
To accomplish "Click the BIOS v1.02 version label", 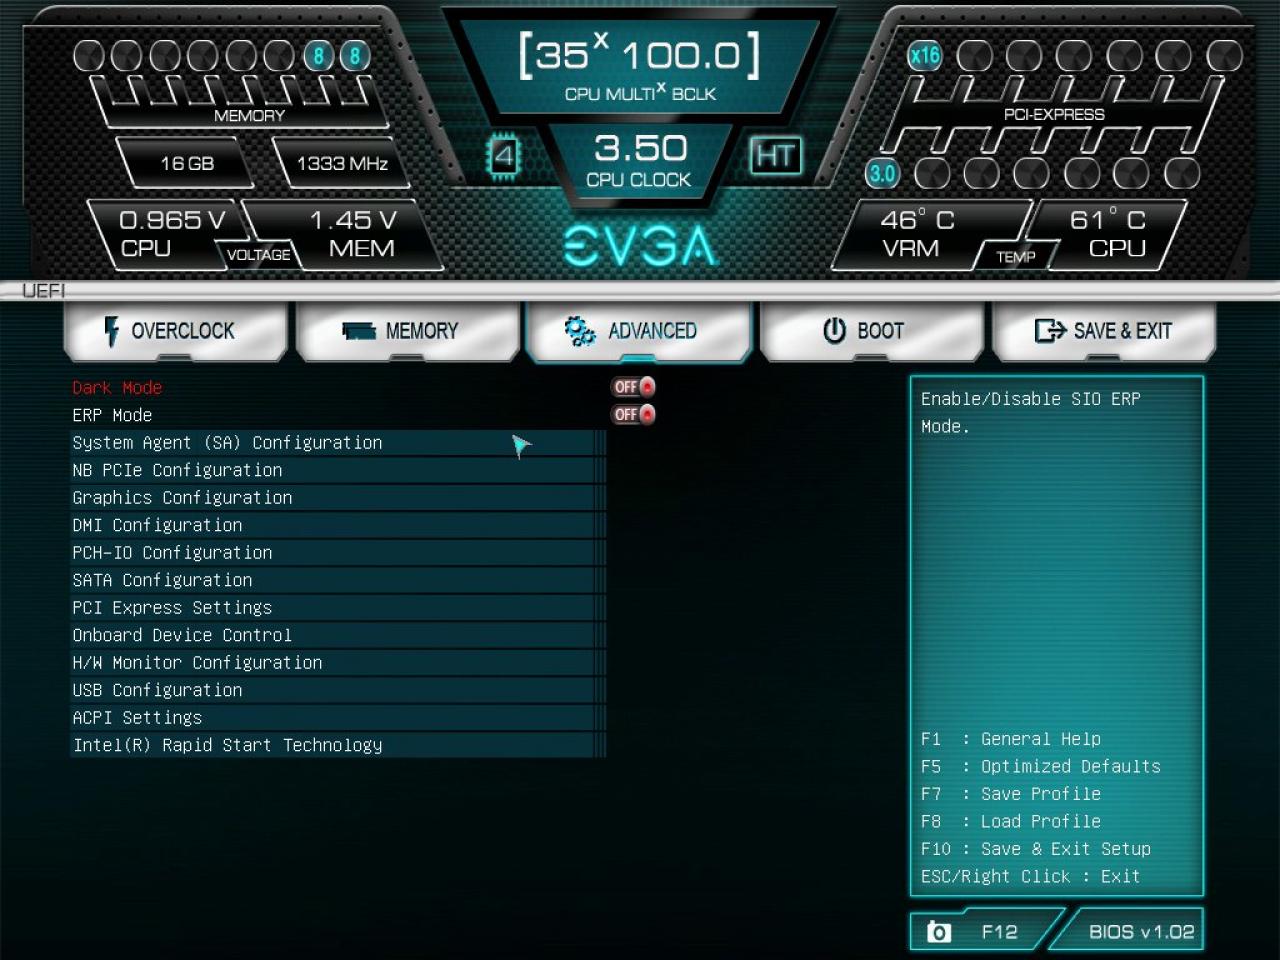I will [x=1141, y=932].
